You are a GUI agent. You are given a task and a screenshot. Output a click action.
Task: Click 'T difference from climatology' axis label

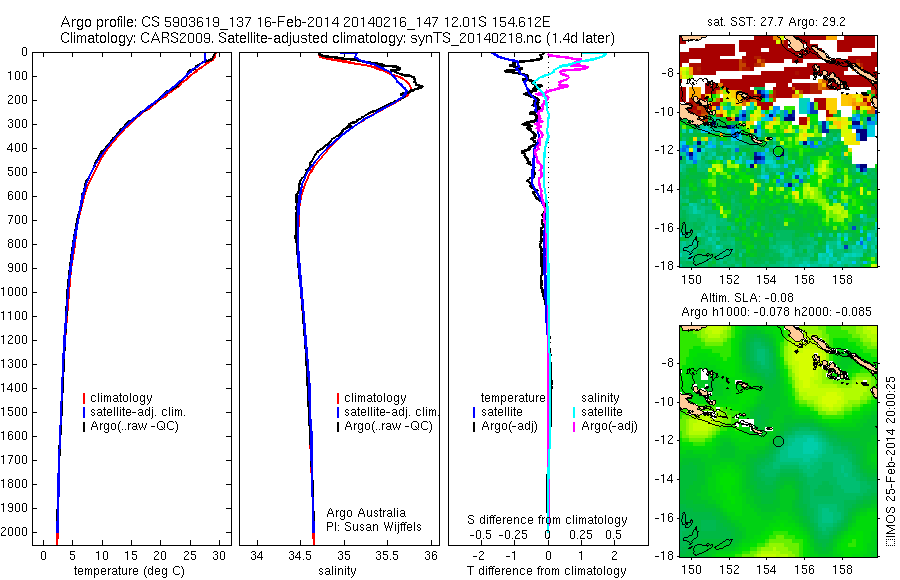546,571
